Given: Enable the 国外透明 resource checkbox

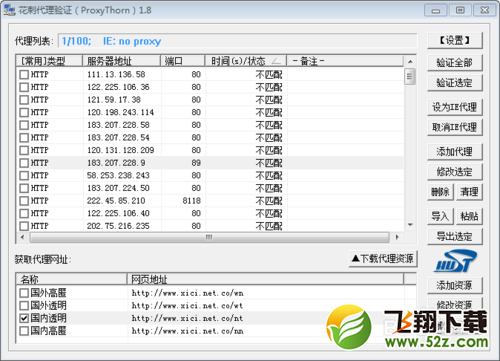Looking at the screenshot, I should coord(24,306).
